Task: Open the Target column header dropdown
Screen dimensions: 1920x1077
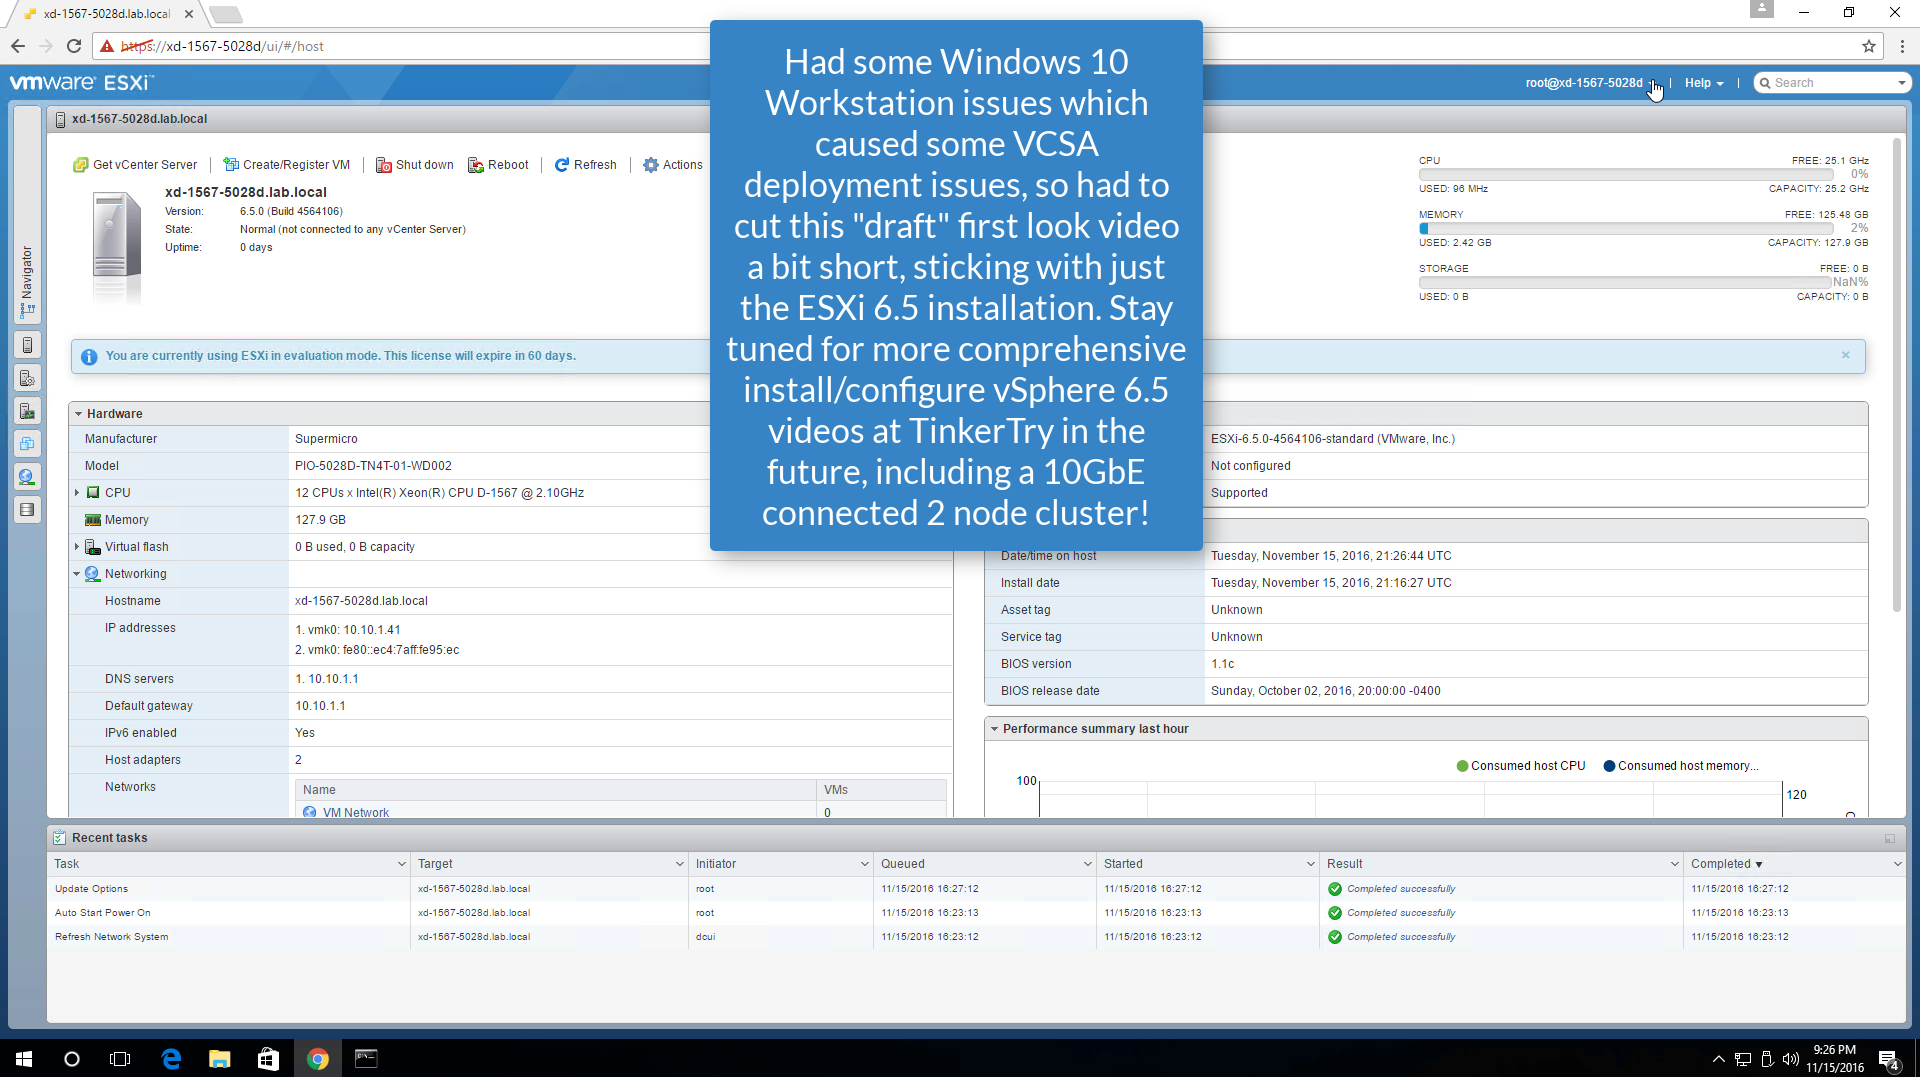Action: point(679,864)
